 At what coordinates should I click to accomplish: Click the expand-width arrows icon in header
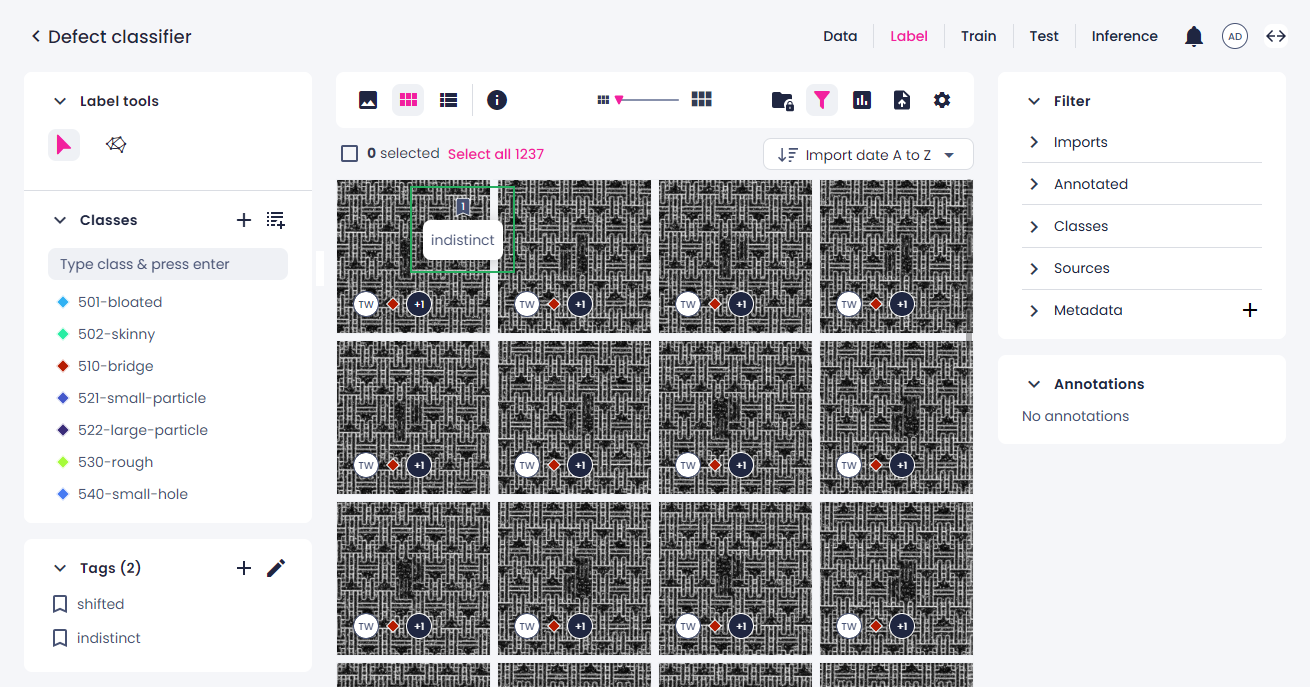tap(1276, 36)
